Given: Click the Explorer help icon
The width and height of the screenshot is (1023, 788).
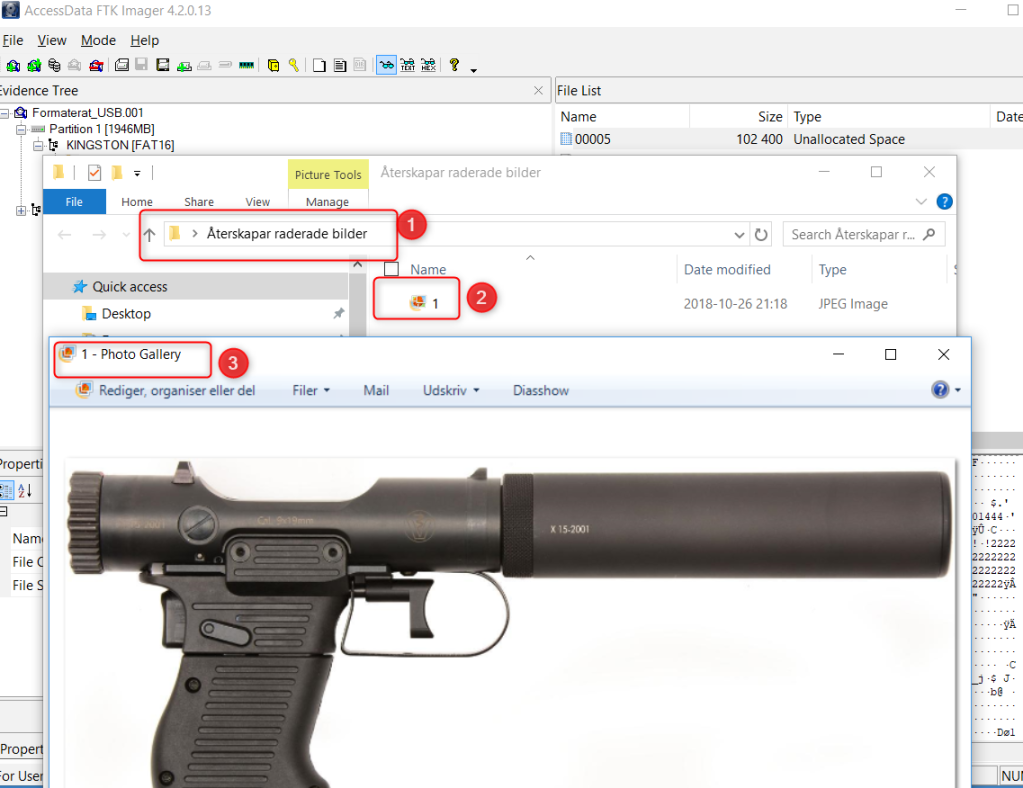Looking at the screenshot, I should [944, 201].
